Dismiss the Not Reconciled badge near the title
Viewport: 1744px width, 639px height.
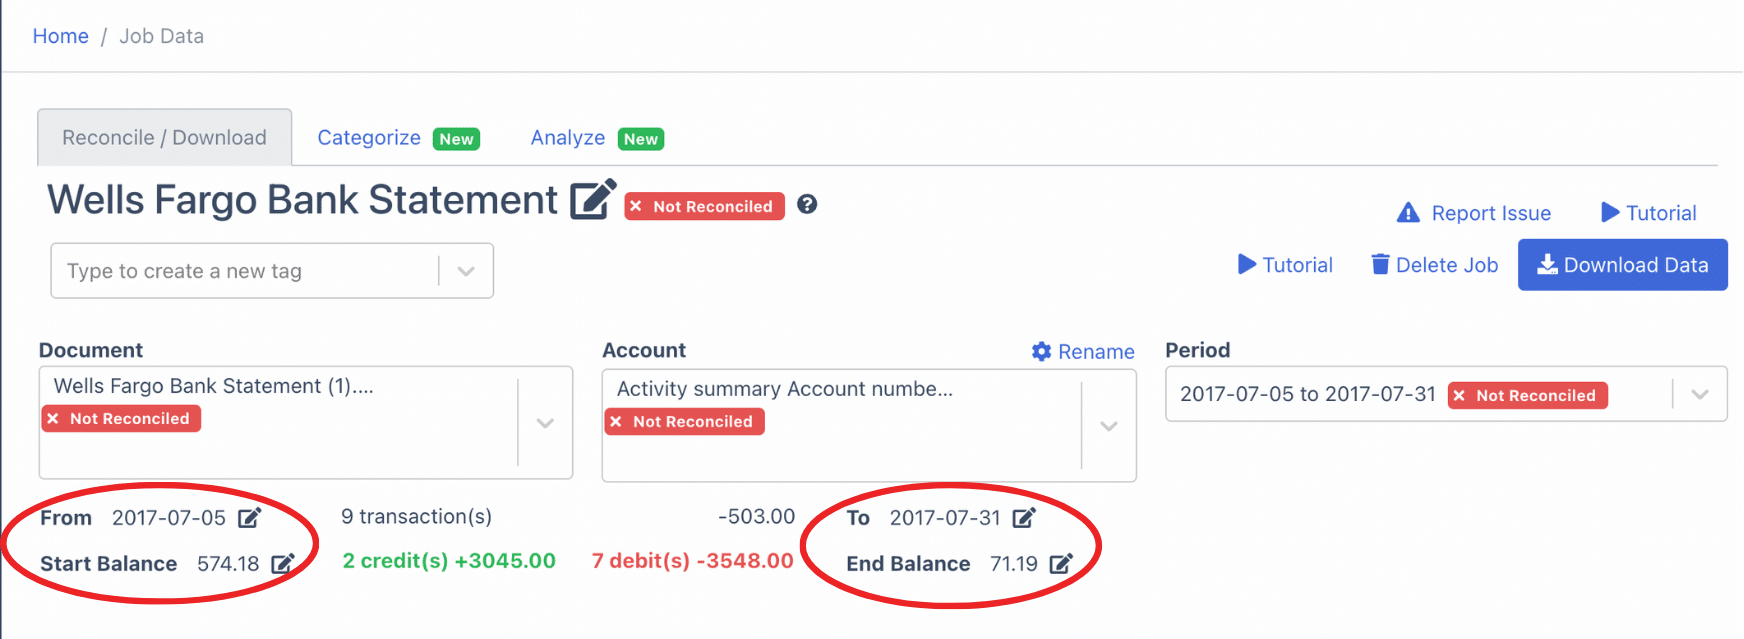coord(636,206)
